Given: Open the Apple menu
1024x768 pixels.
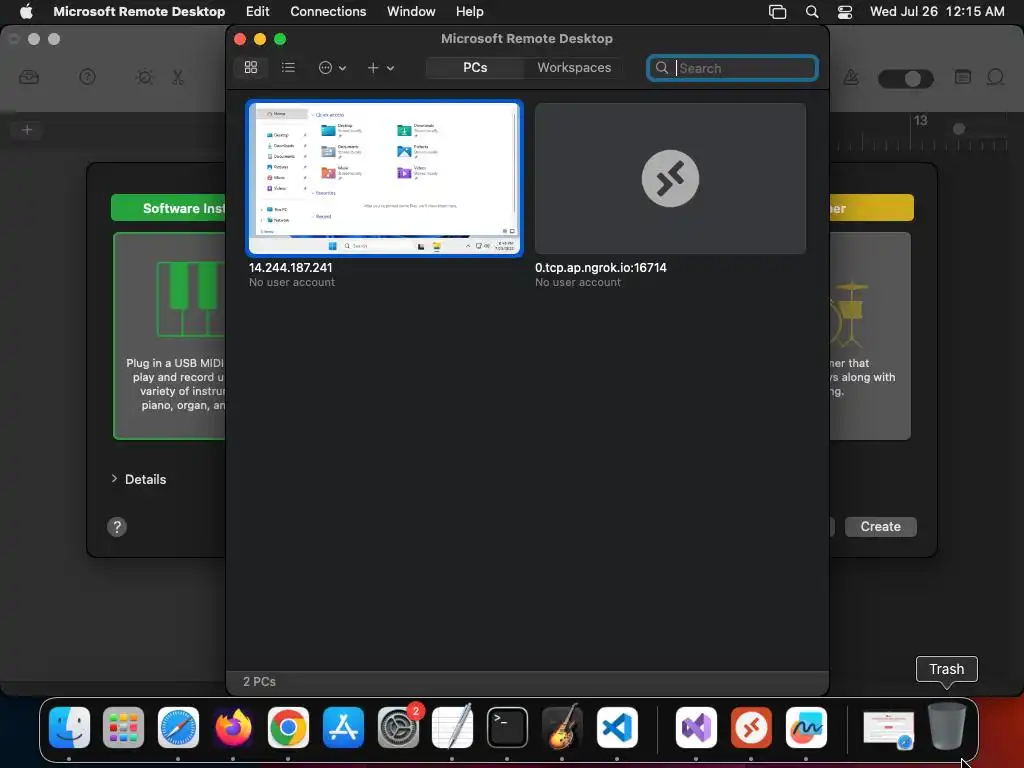Looking at the screenshot, I should (x=25, y=11).
